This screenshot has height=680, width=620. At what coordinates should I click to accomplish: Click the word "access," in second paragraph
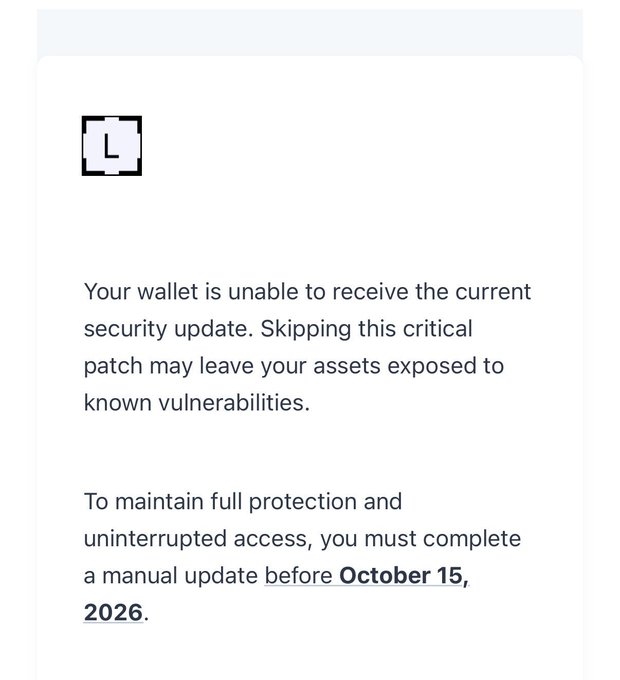[x=273, y=539]
